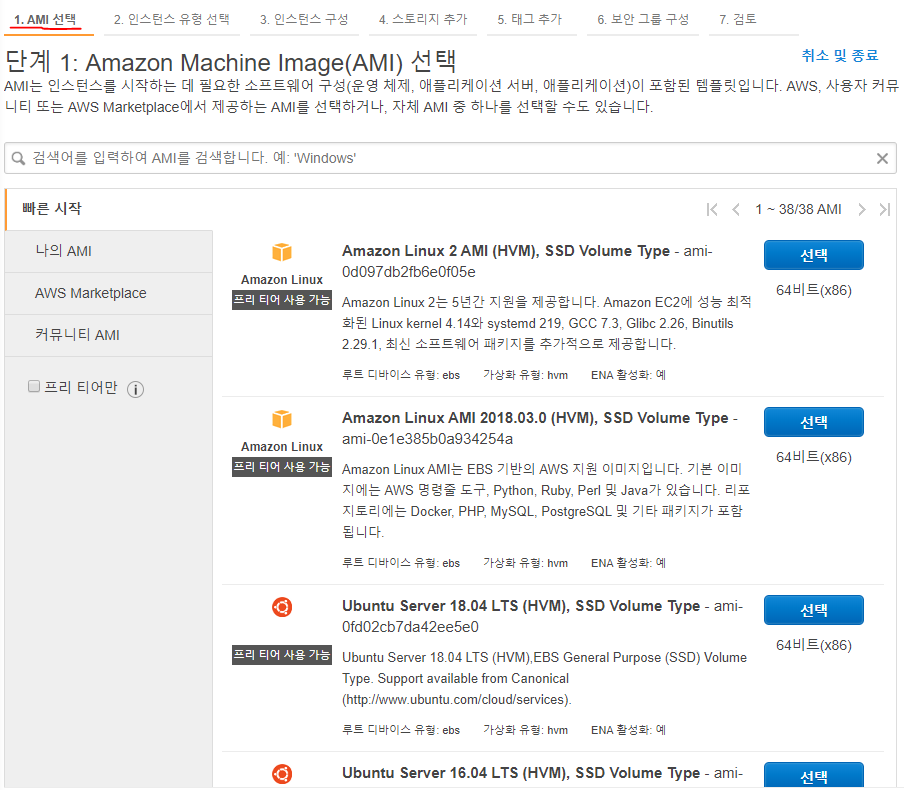This screenshot has width=904, height=790.
Task: Go to first AMI page
Action: point(712,209)
